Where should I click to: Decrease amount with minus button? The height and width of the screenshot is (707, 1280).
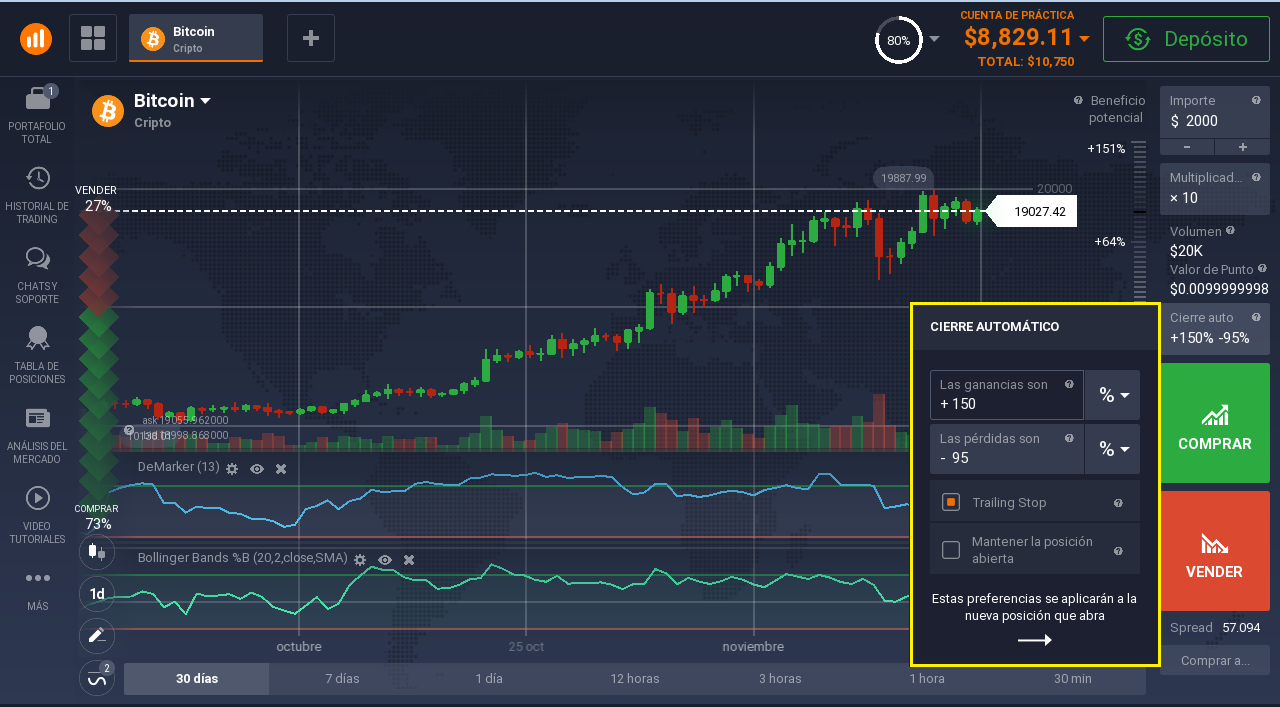[x=1187, y=147]
